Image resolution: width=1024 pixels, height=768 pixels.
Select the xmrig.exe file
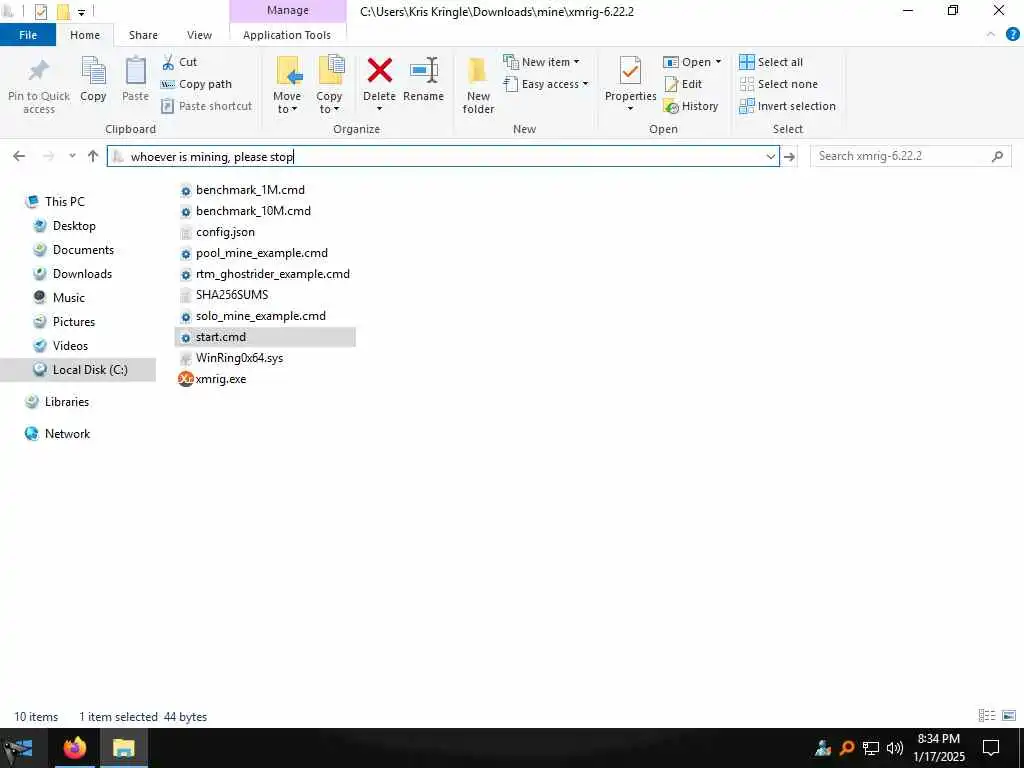click(x=221, y=379)
